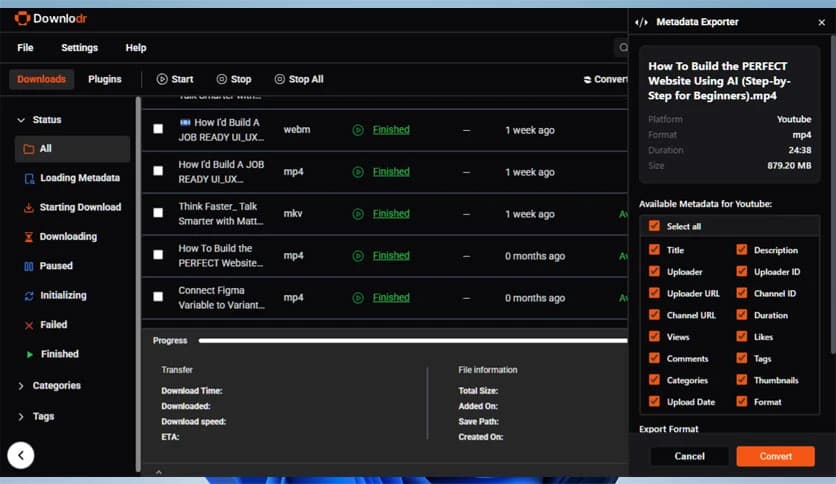The image size is (836, 484).
Task: Click the mkv format cell
Action: point(293,214)
